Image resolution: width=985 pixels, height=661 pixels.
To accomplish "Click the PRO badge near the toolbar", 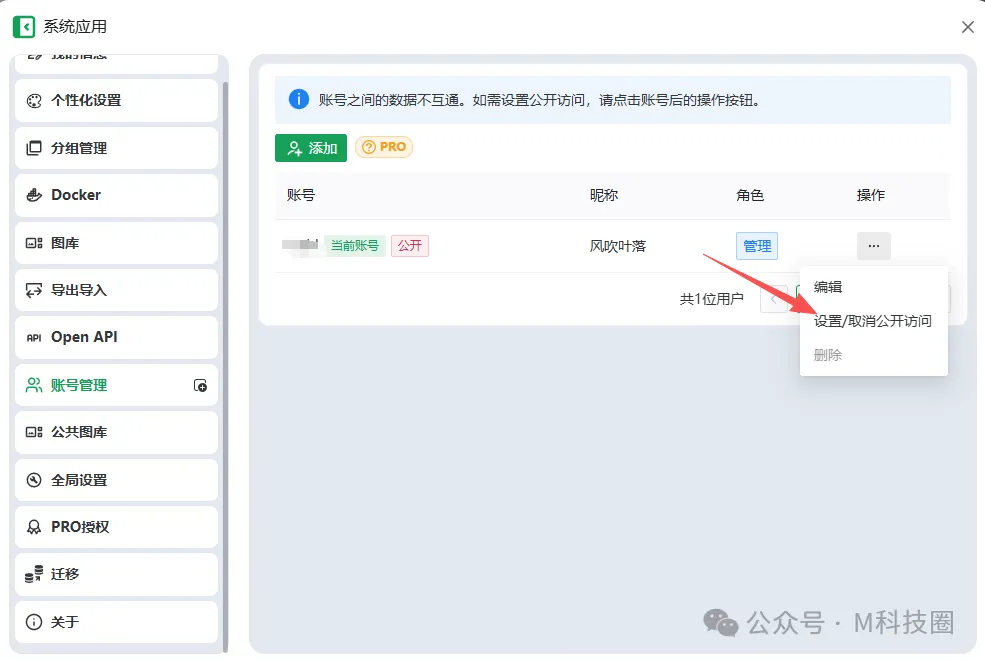I will (384, 147).
